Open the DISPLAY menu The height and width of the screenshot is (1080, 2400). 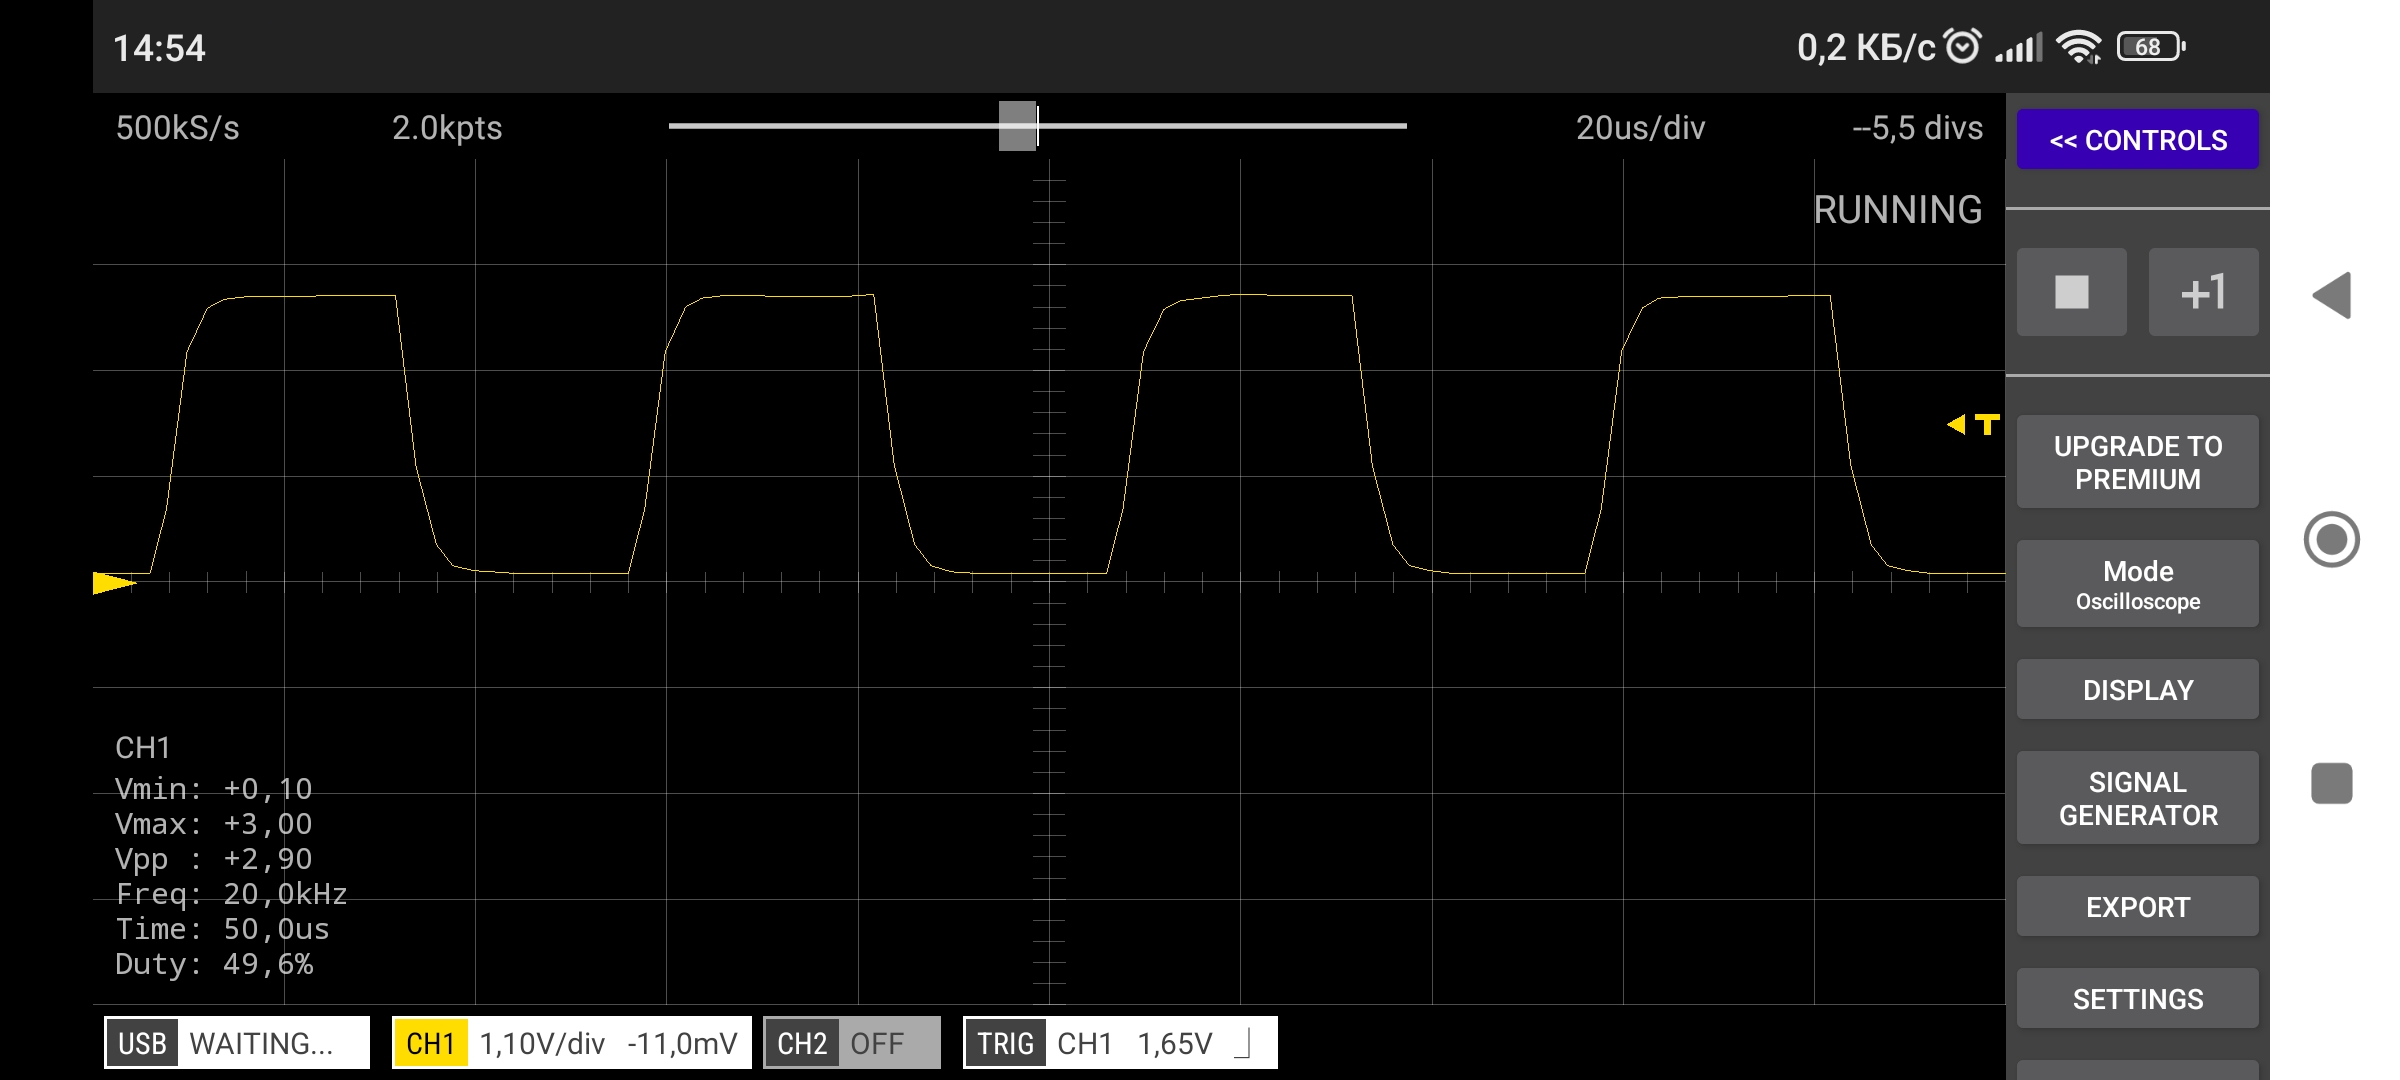[2137, 690]
